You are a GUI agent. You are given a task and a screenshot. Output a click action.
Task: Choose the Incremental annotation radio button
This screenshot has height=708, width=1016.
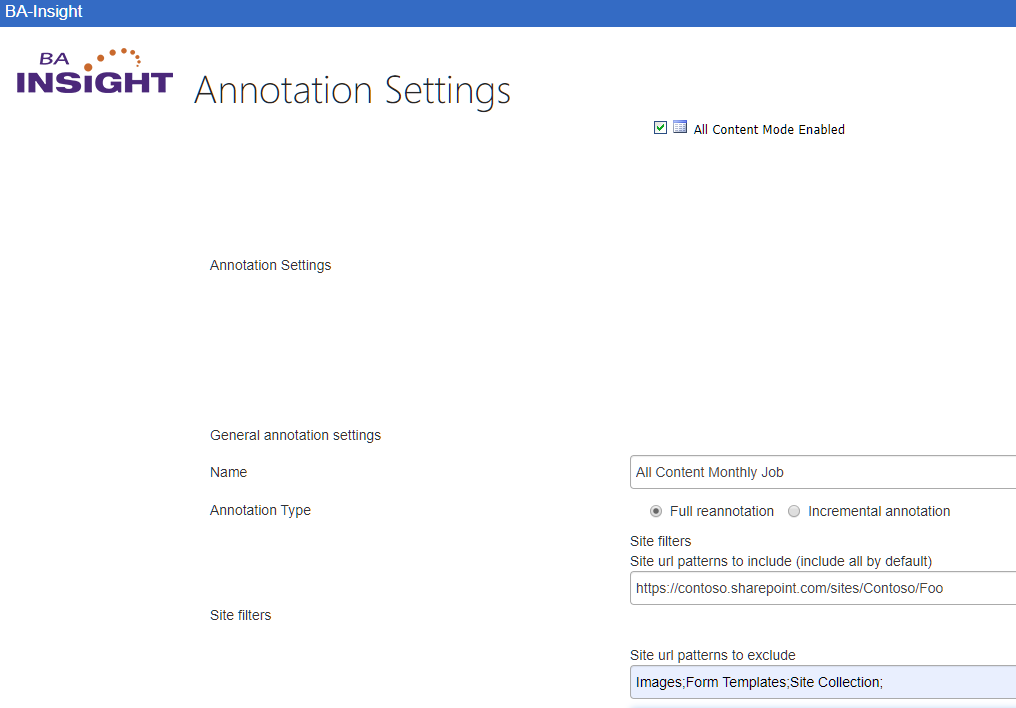[794, 511]
